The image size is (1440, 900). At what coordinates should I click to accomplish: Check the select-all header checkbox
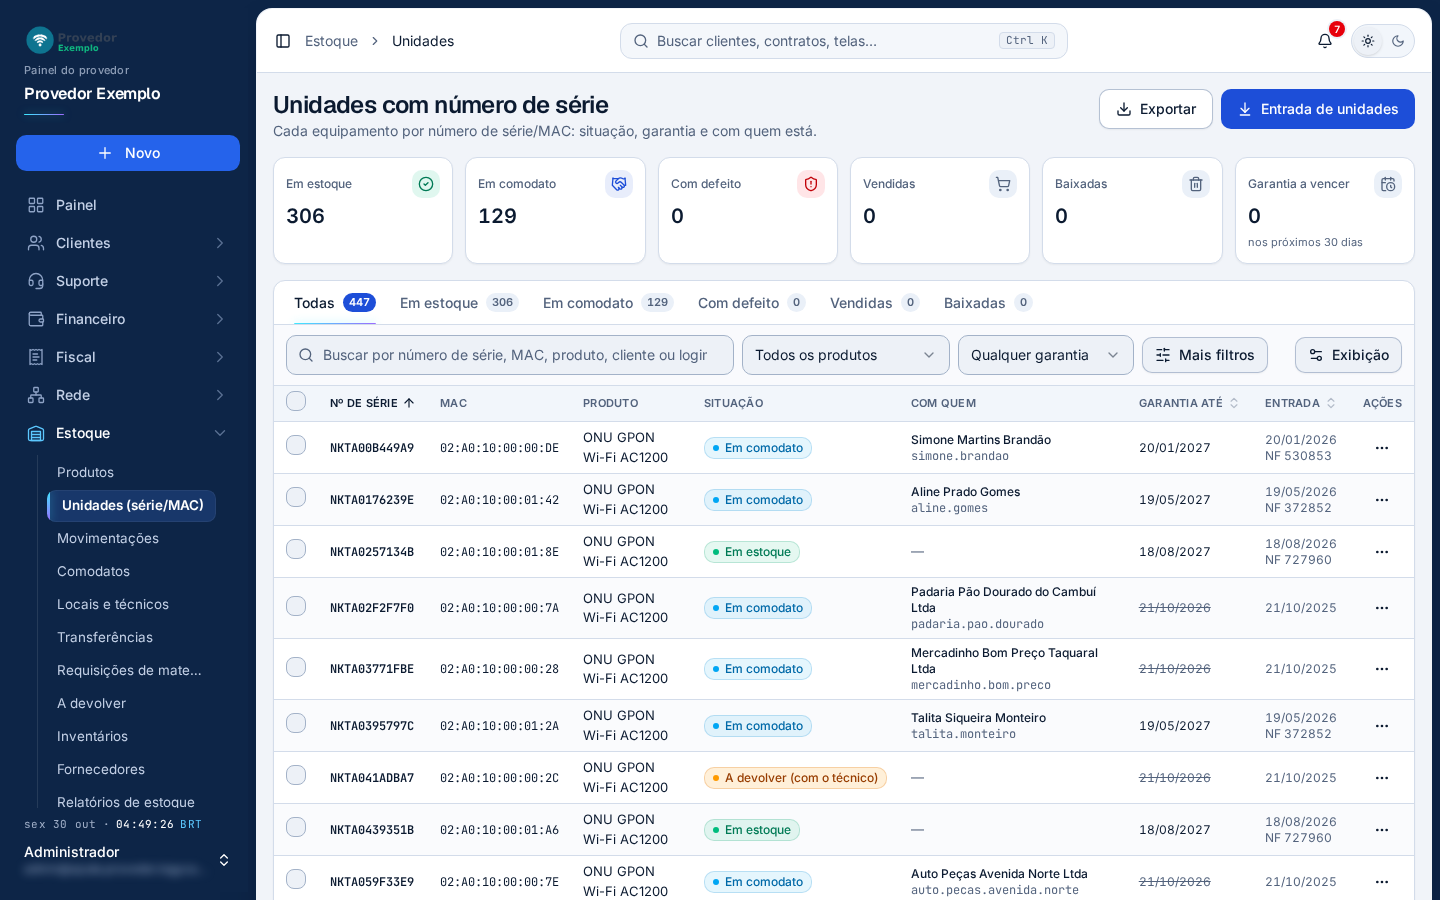click(296, 401)
